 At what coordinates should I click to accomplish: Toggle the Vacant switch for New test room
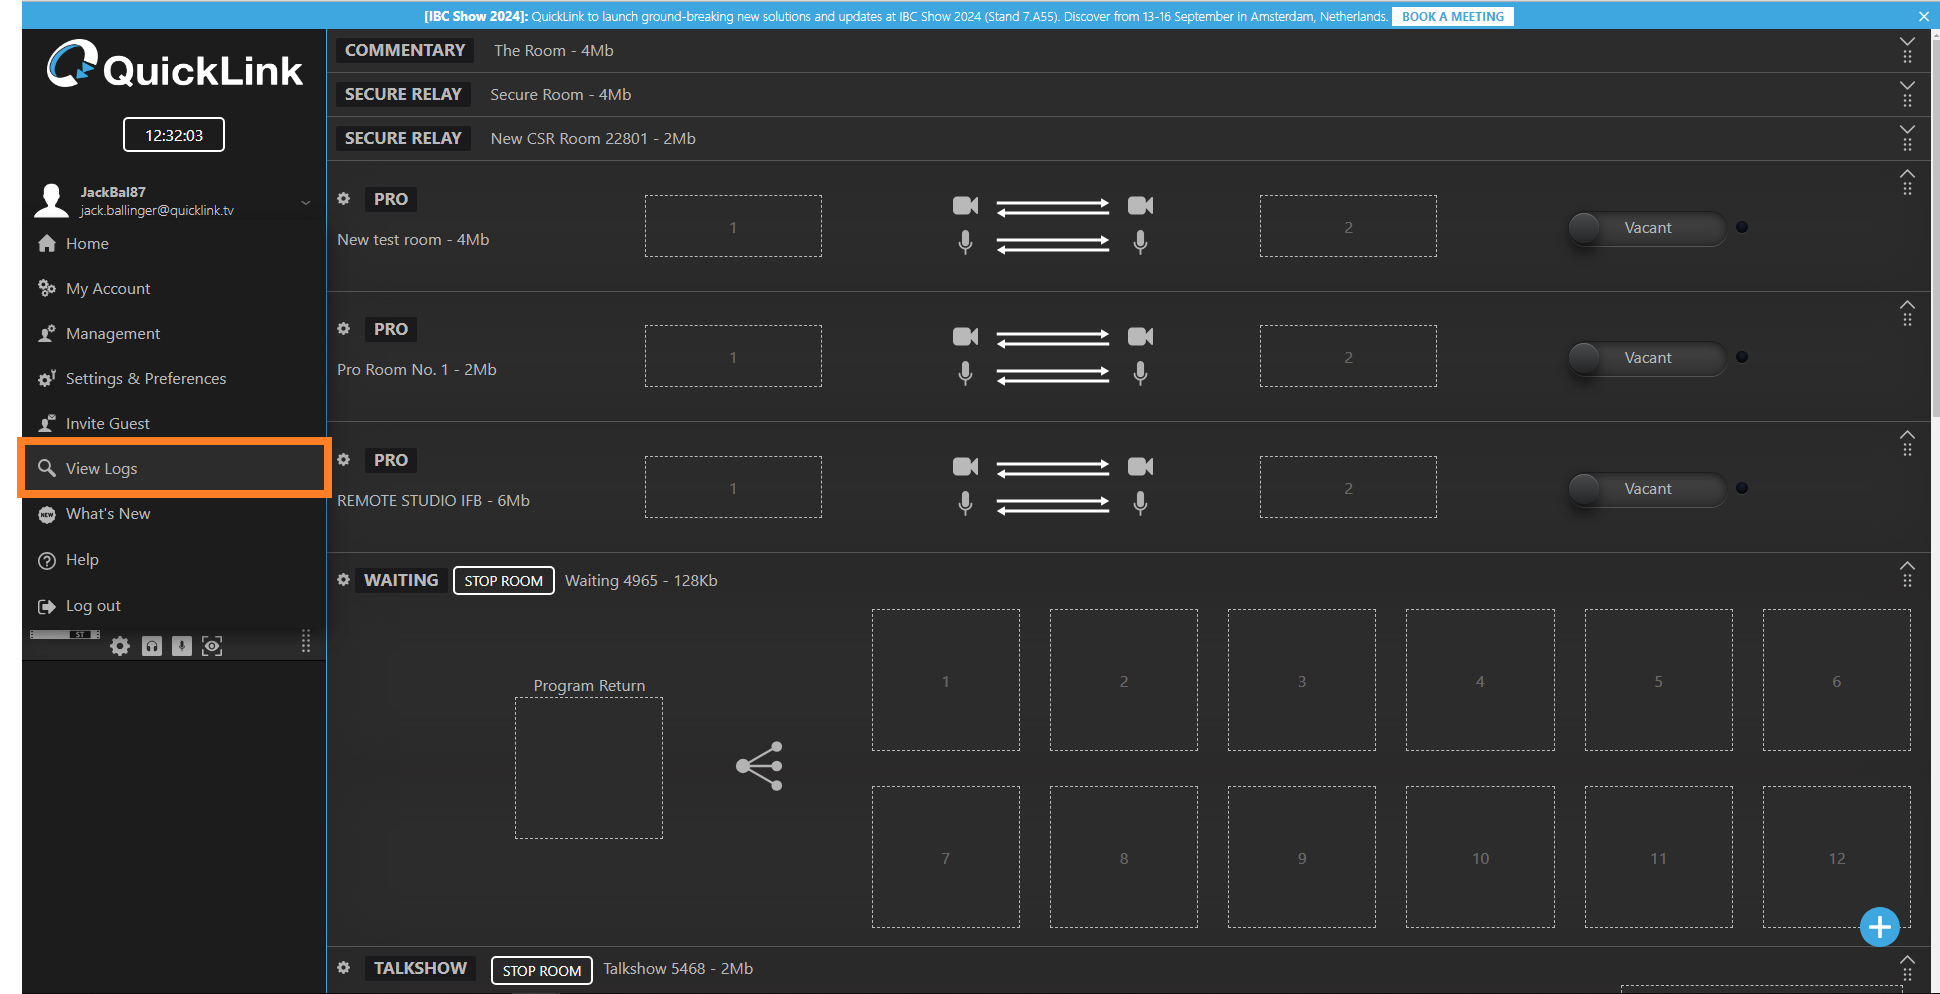click(x=1645, y=228)
